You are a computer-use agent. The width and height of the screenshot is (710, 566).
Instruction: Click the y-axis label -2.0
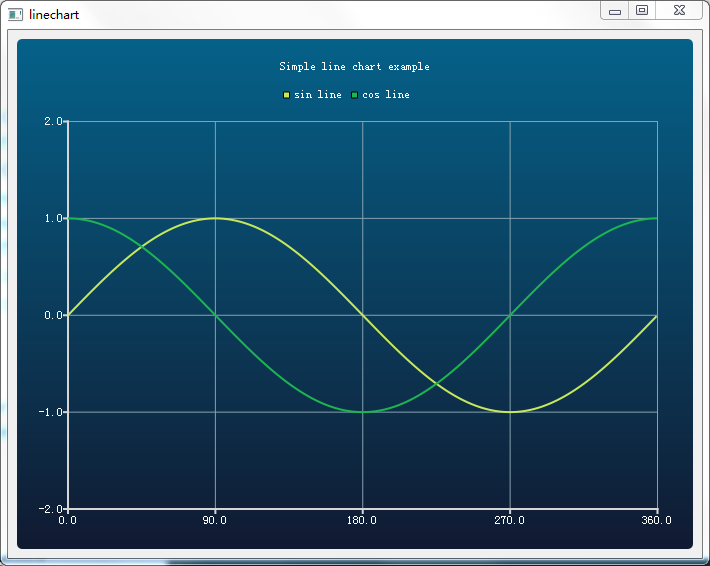point(51,509)
